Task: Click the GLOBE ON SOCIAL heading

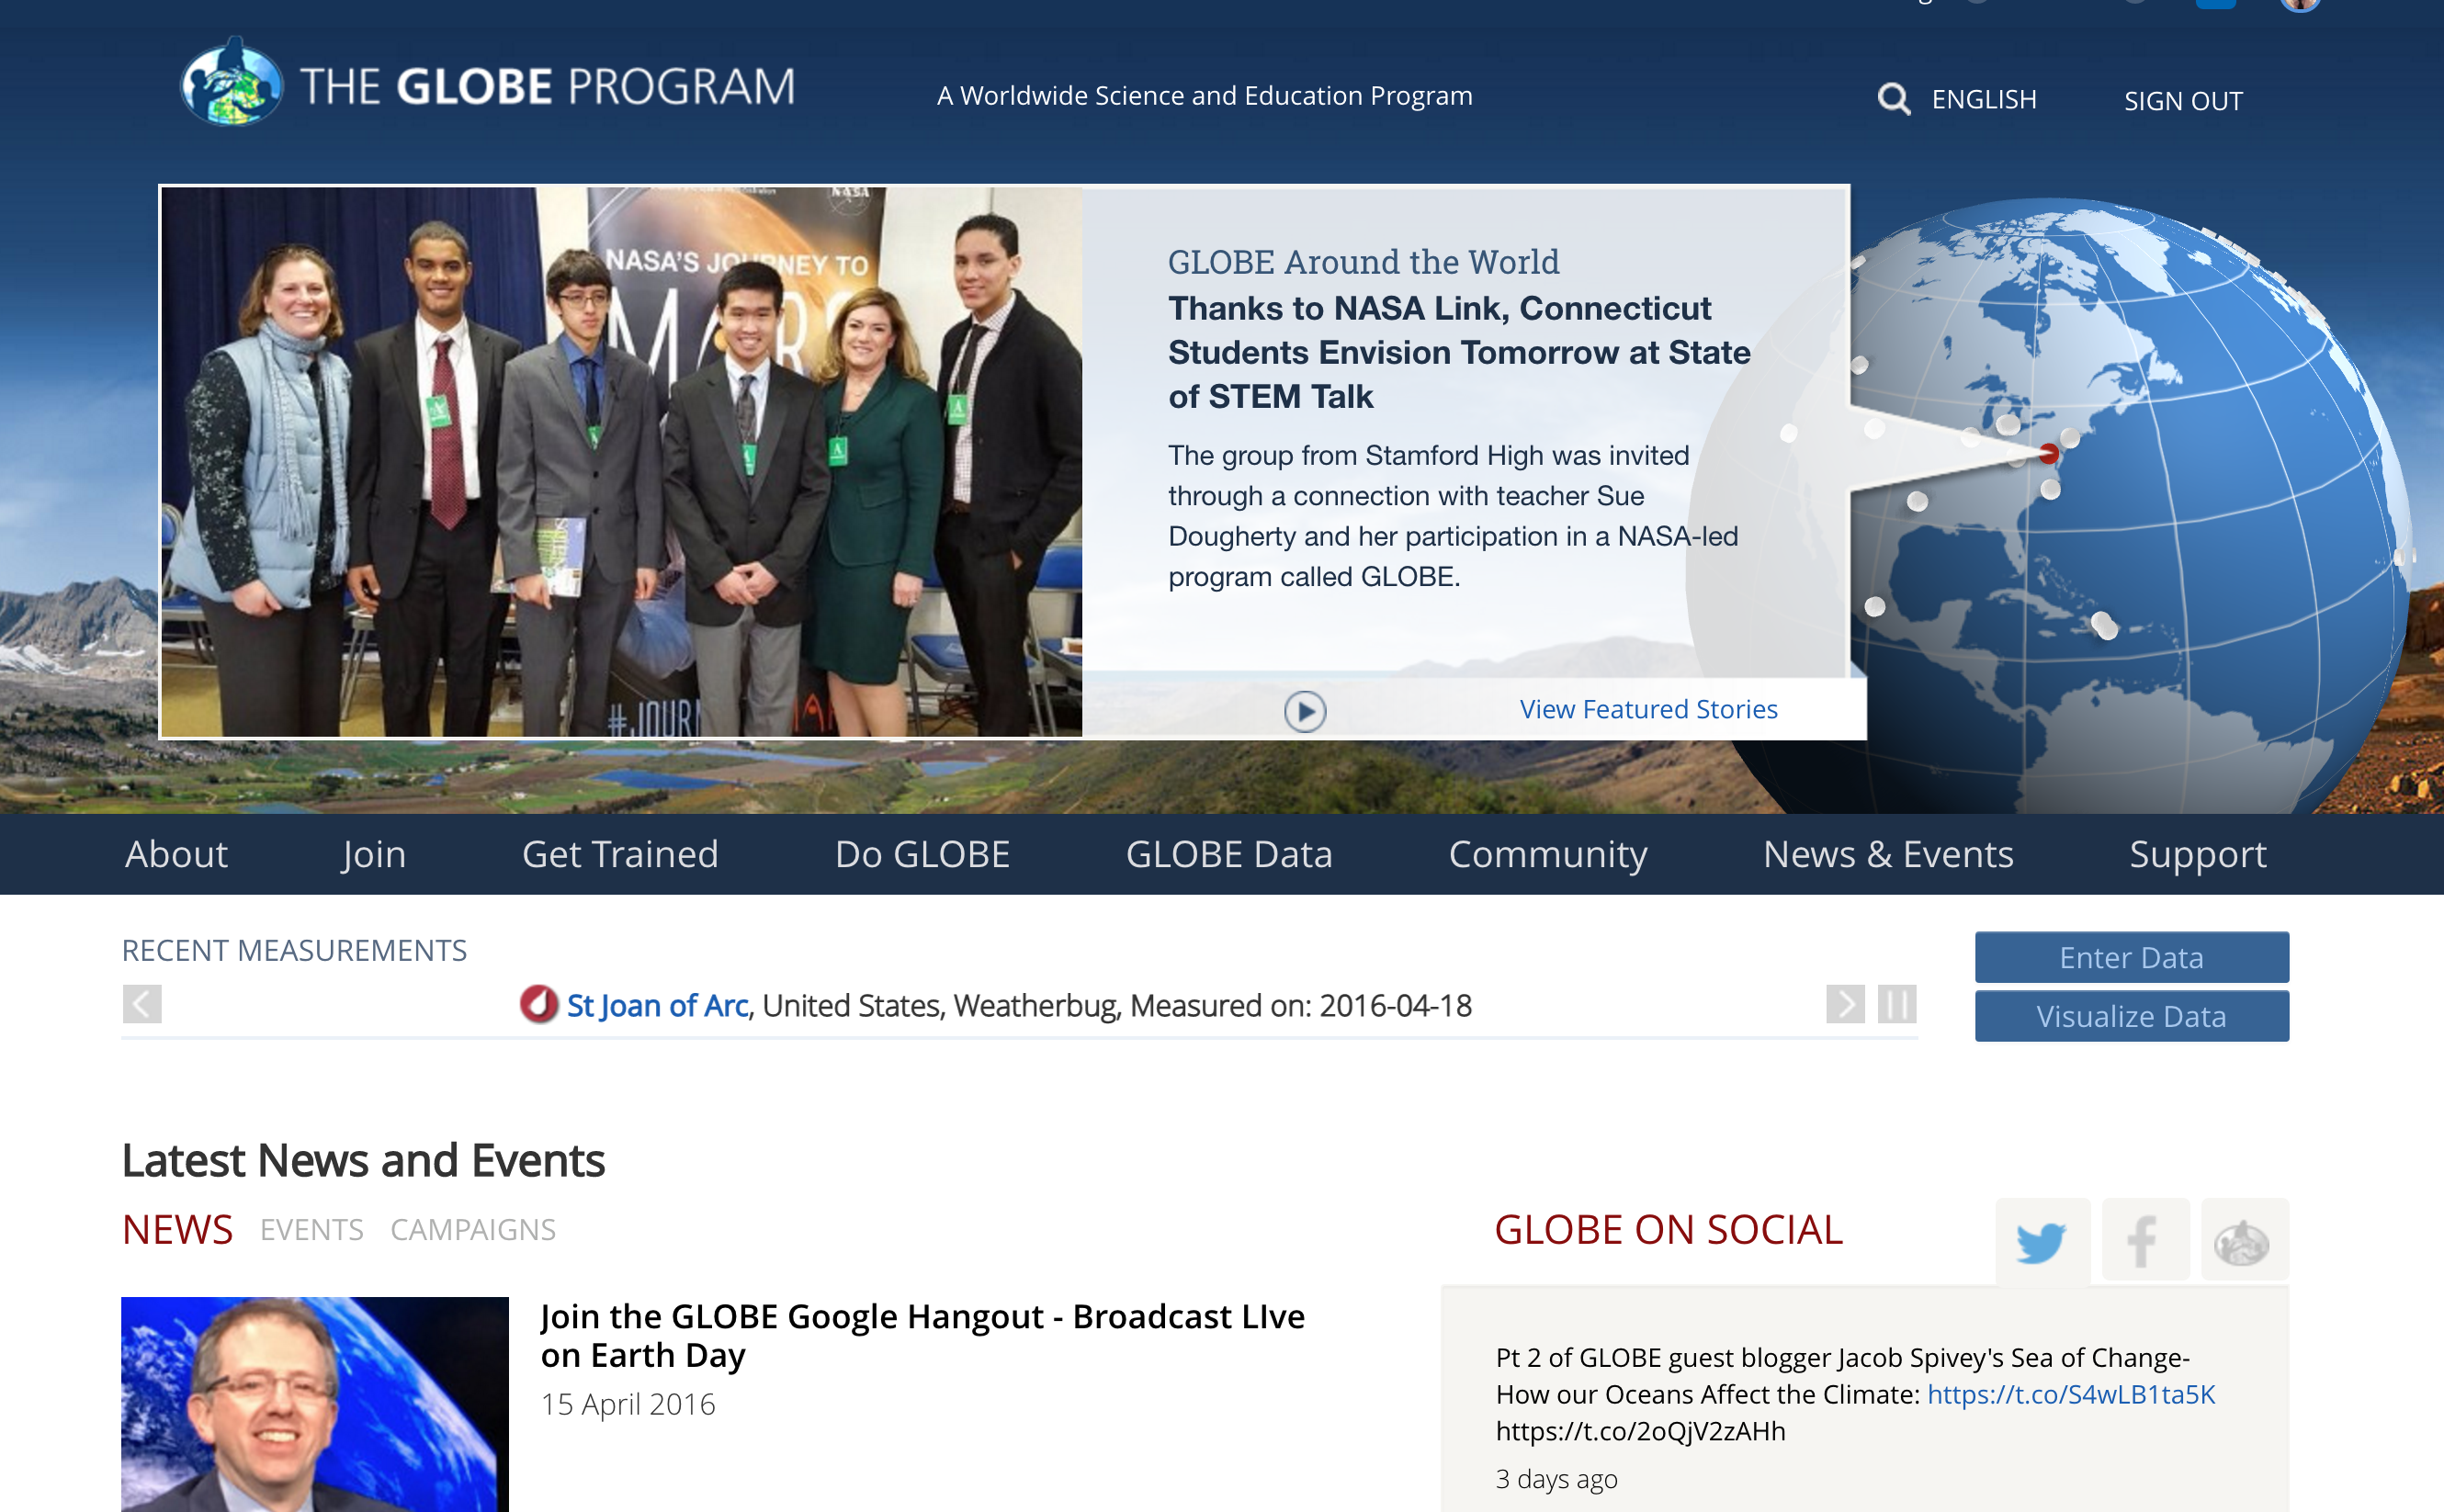Action: tap(1668, 1229)
